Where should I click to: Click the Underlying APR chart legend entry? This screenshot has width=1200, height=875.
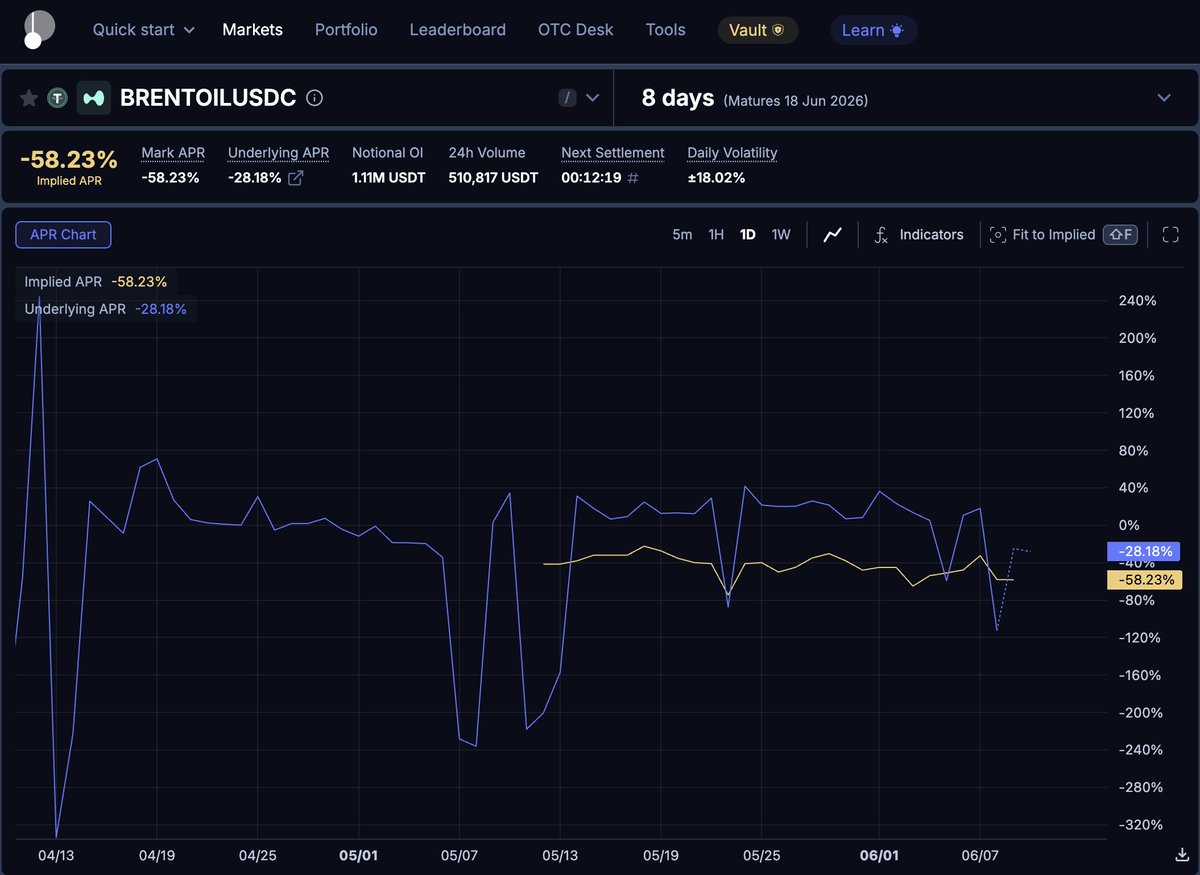click(x=106, y=309)
